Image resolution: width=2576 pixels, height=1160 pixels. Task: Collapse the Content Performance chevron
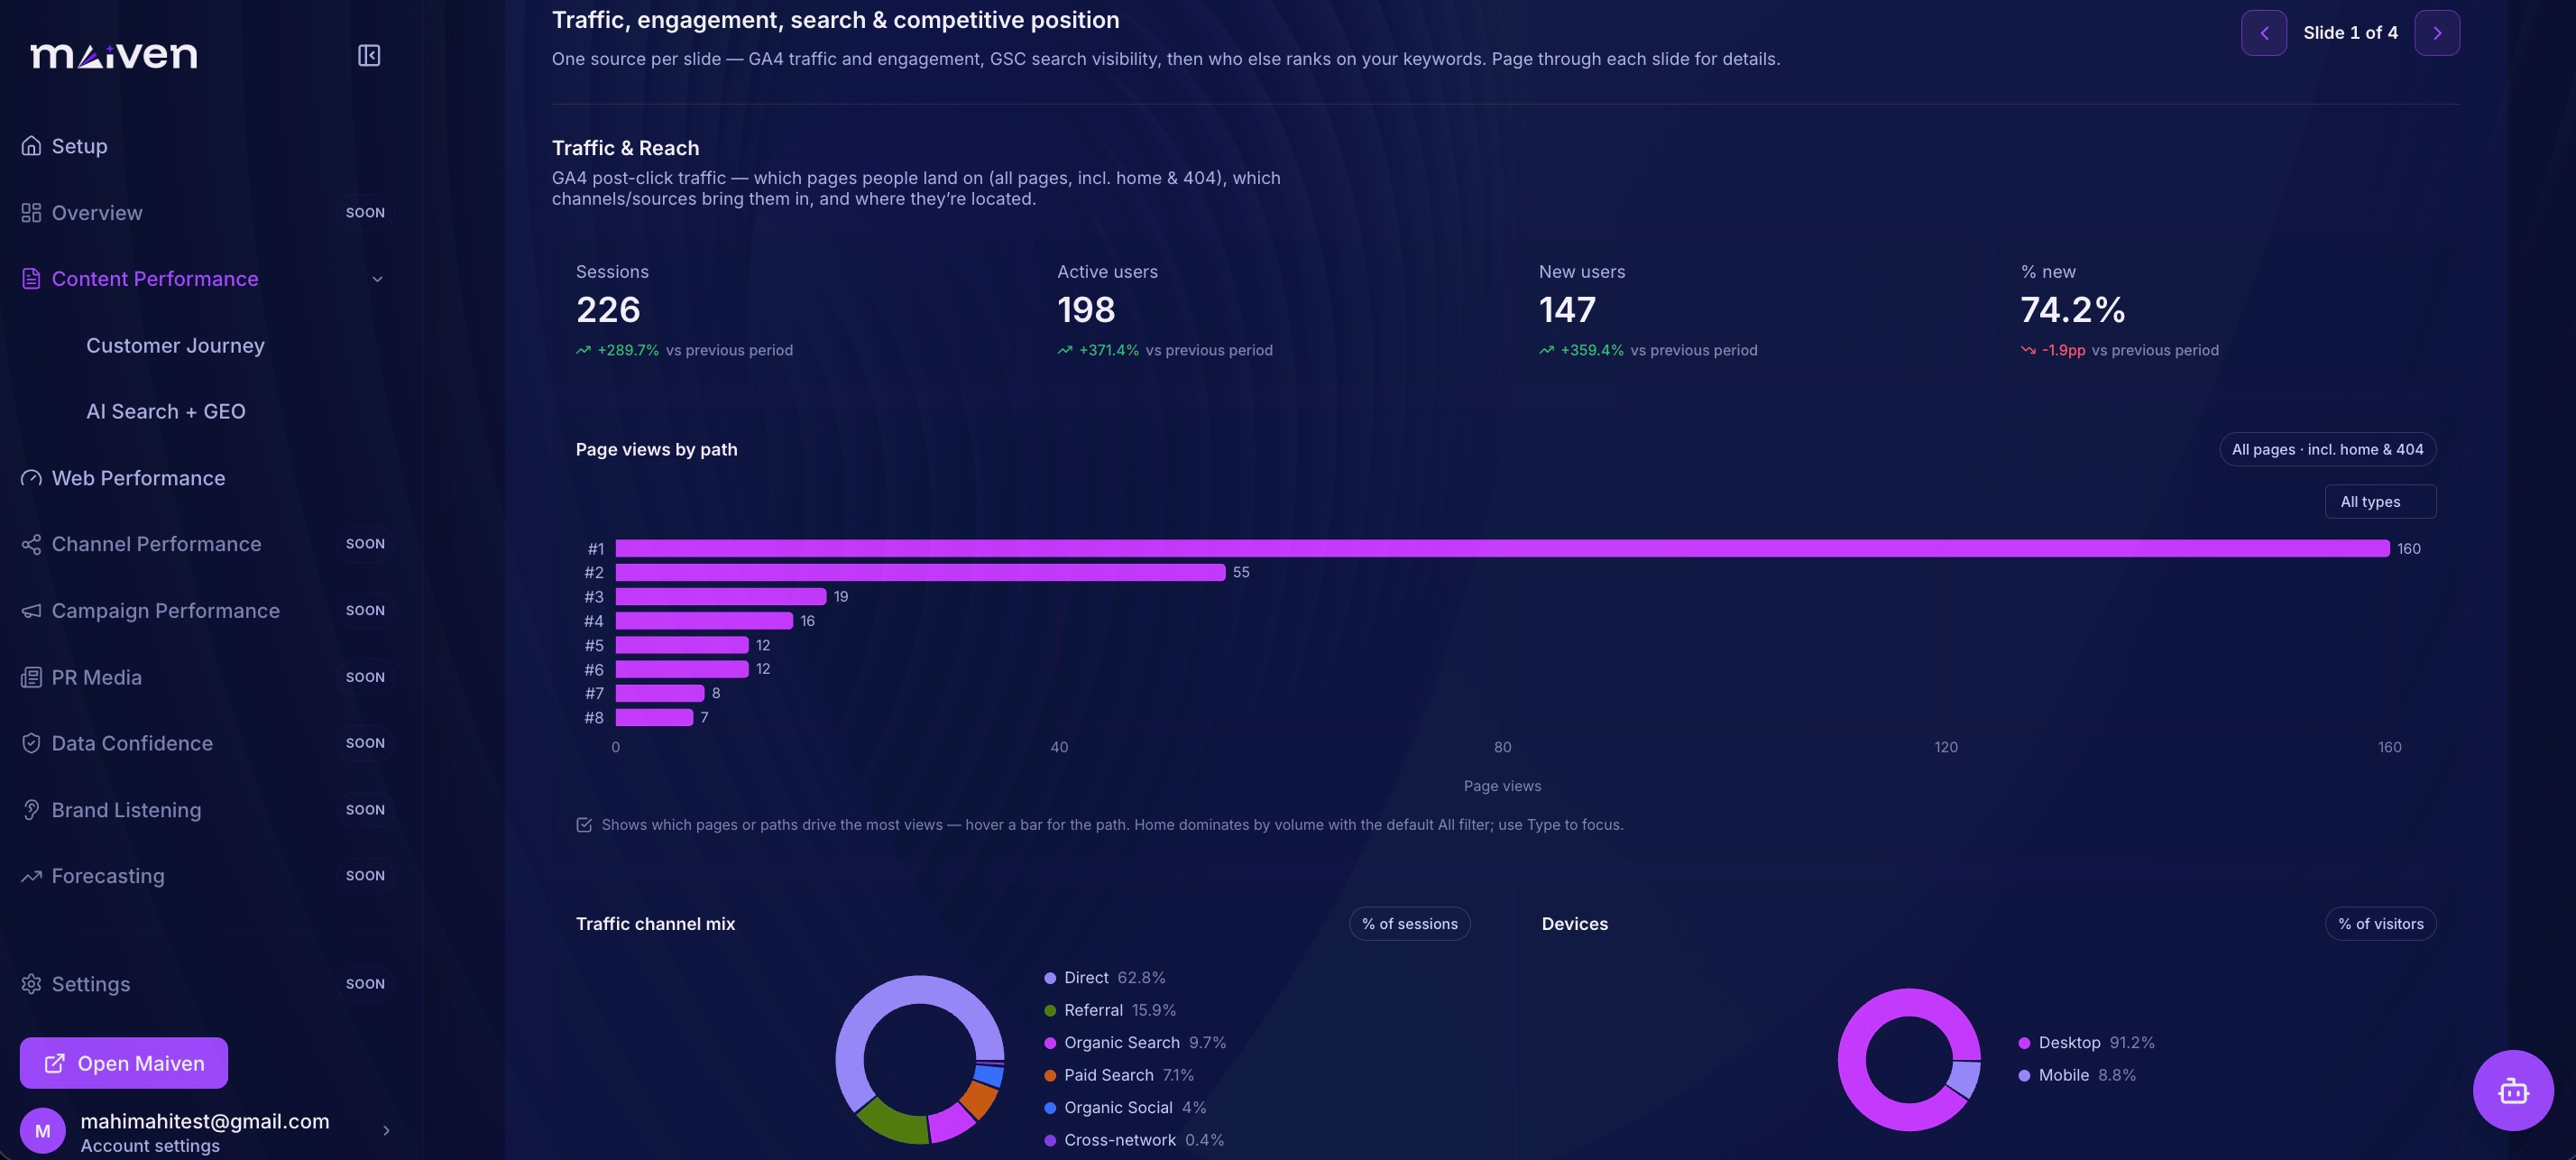[x=377, y=279]
